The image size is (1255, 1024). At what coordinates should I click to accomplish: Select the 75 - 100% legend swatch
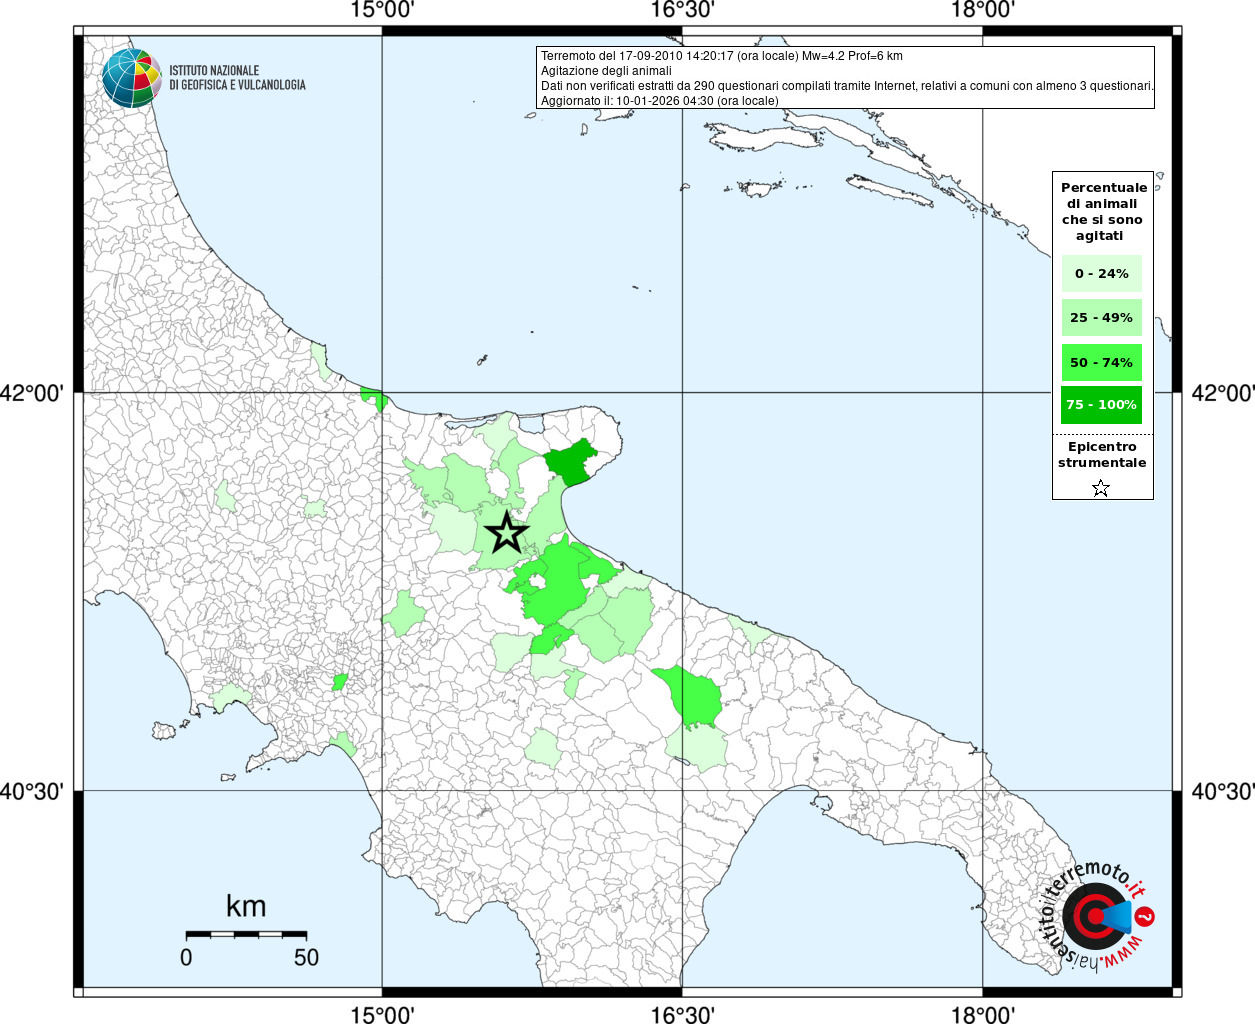[x=1101, y=405]
